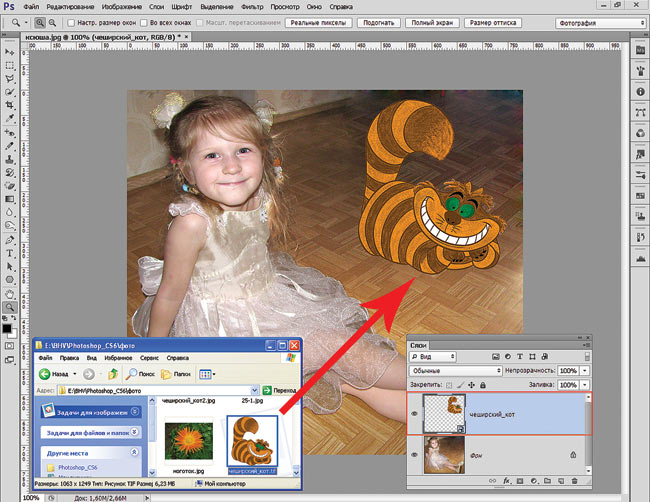Select the Move tool
The height and width of the screenshot is (502, 650).
tap(10, 52)
